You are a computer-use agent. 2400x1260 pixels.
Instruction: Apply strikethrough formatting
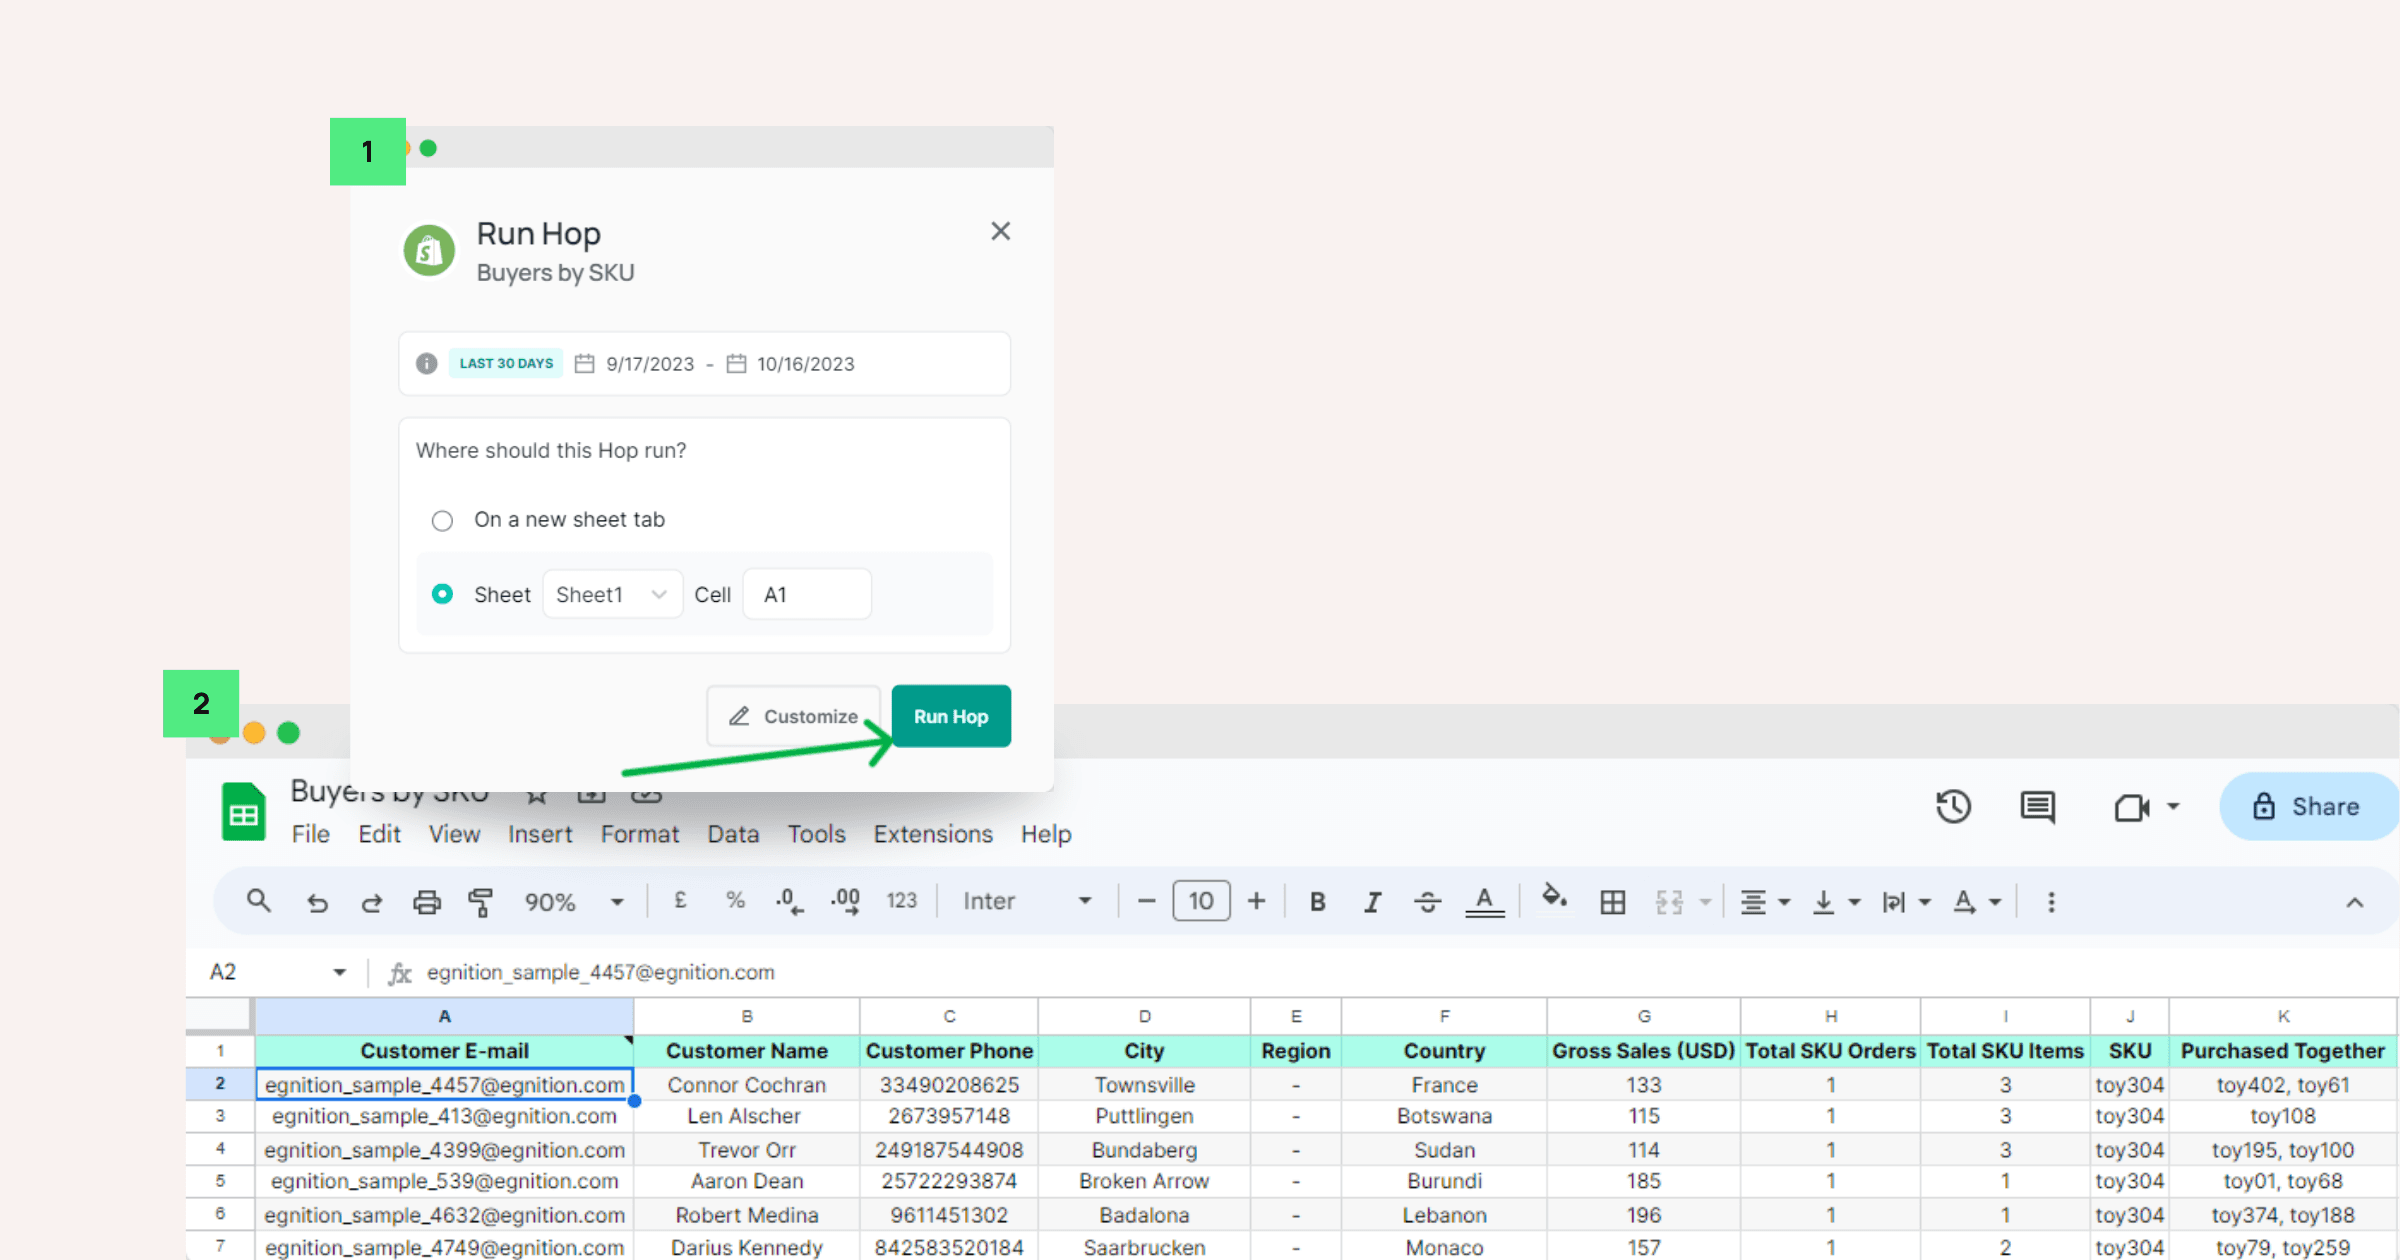click(1427, 902)
